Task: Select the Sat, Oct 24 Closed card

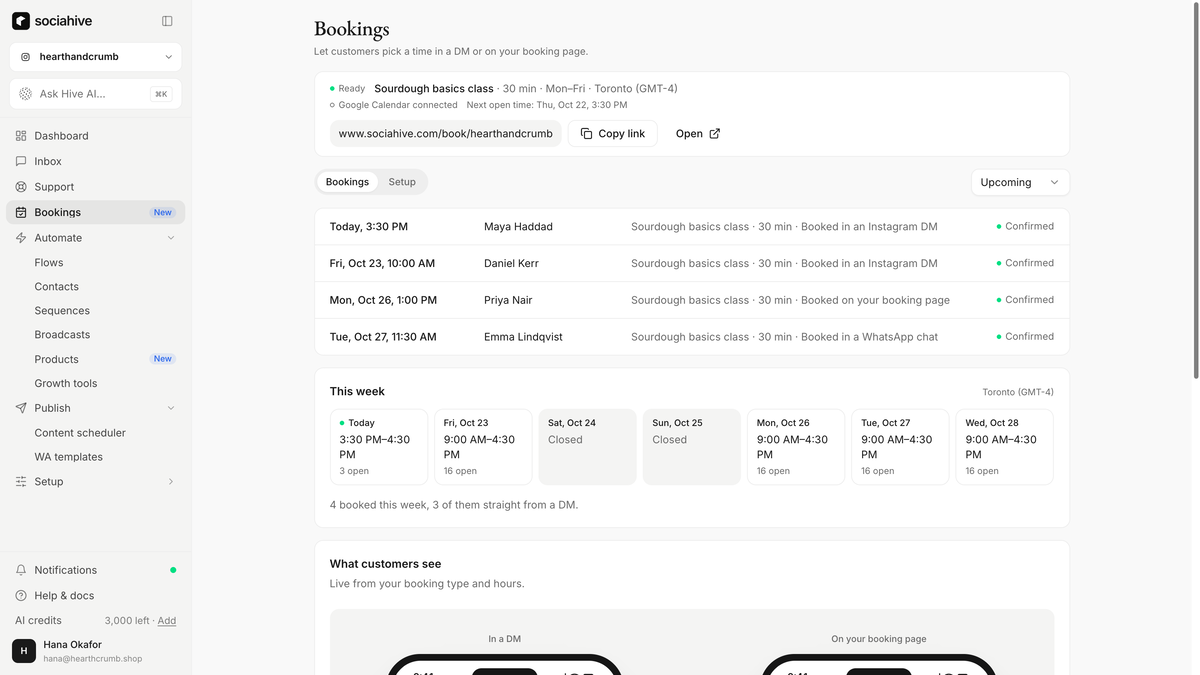Action: point(587,447)
